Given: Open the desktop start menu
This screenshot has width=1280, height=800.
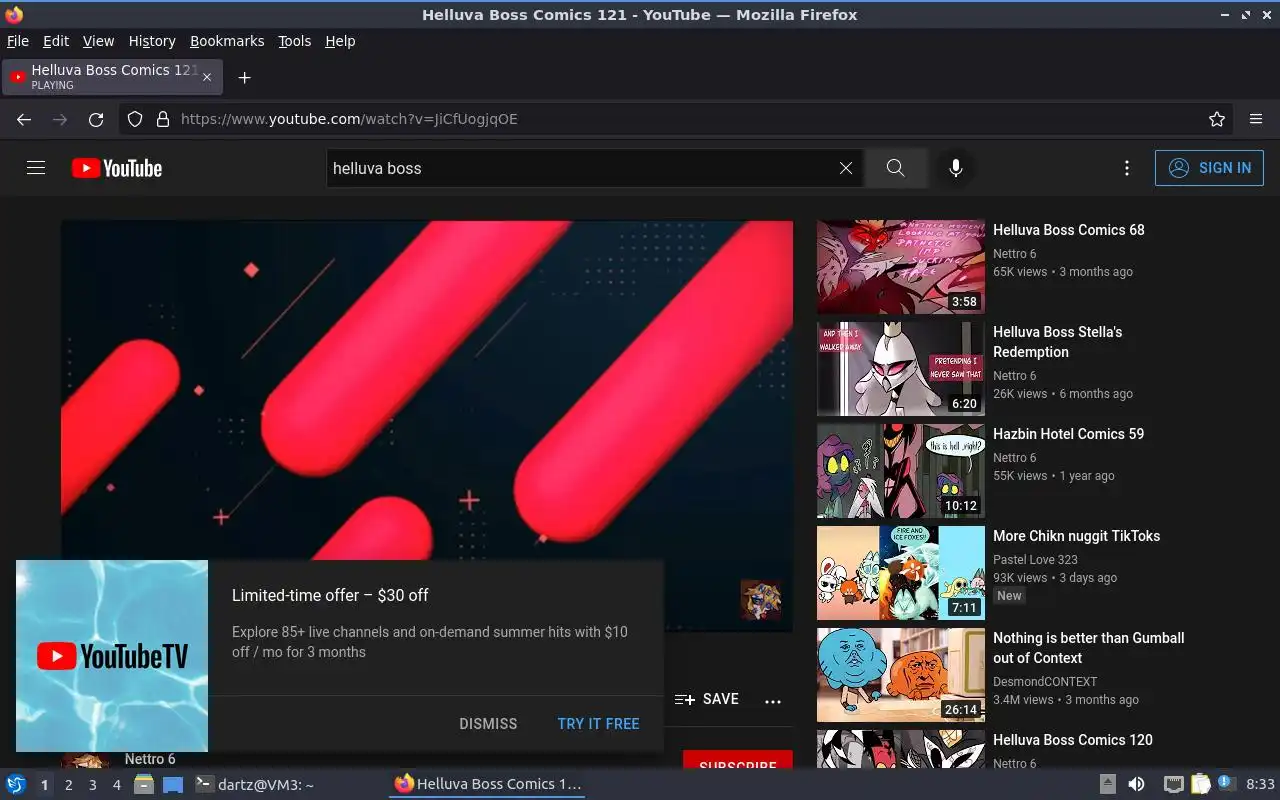Looking at the screenshot, I should (x=16, y=785).
